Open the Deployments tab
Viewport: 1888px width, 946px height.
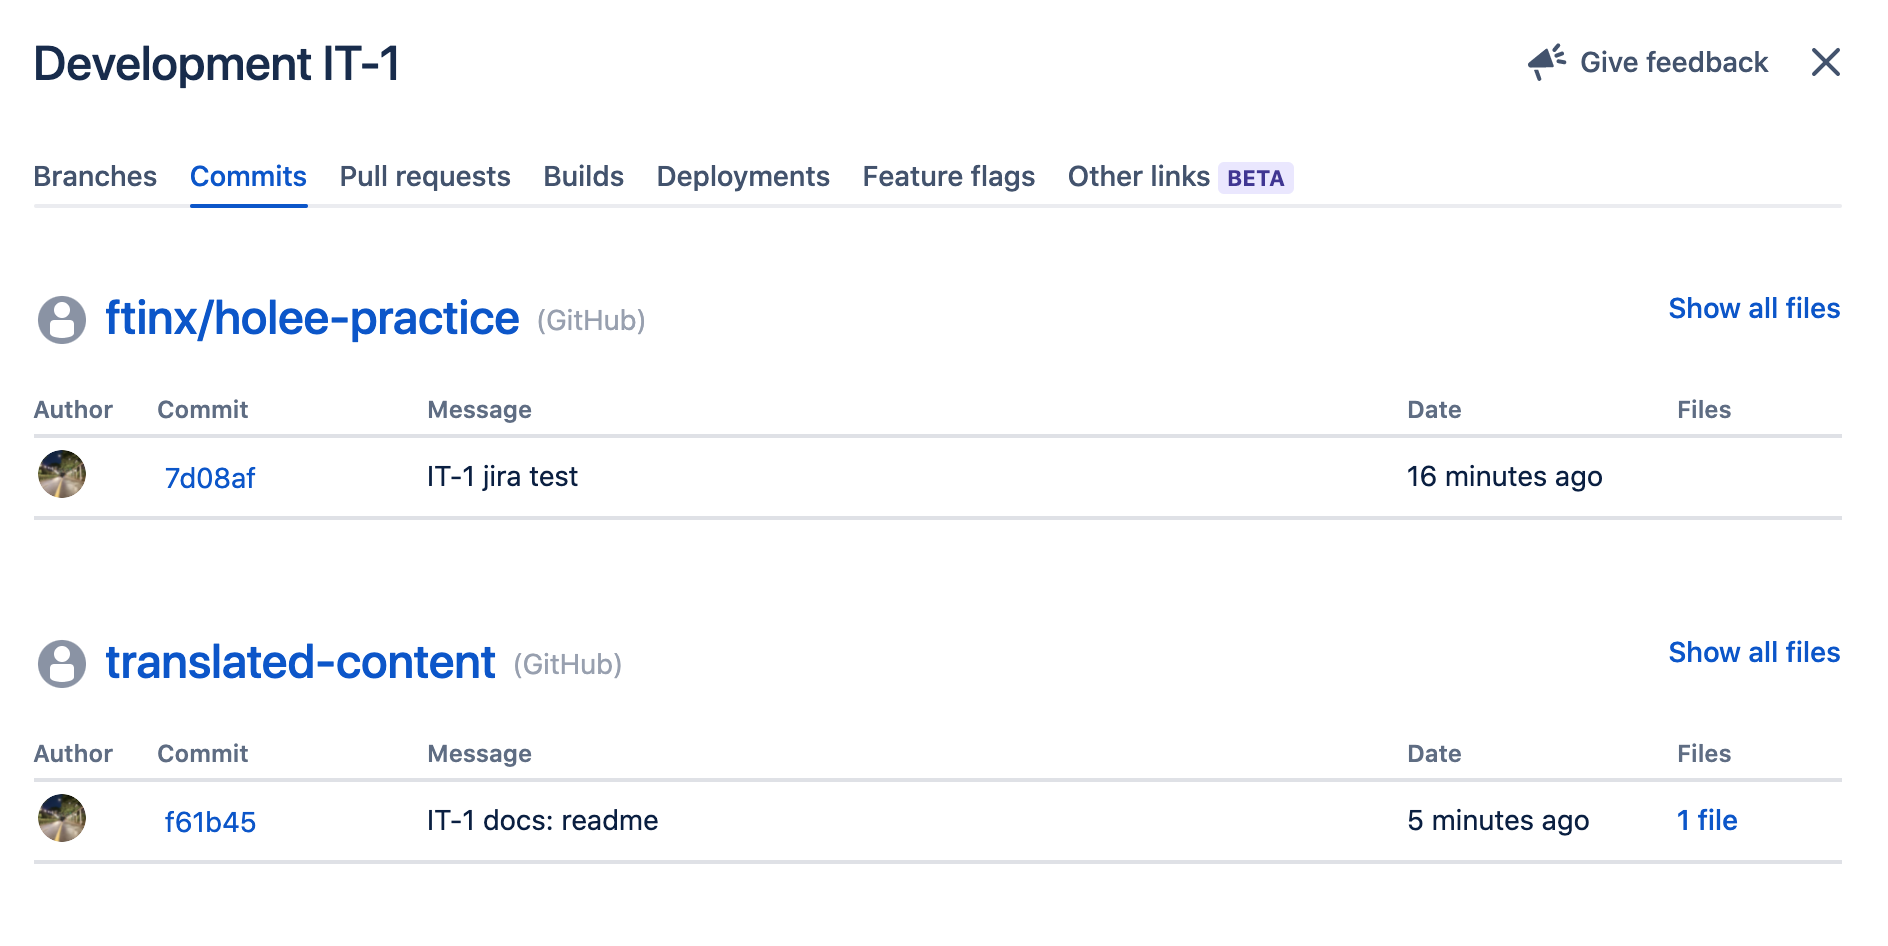point(743,177)
